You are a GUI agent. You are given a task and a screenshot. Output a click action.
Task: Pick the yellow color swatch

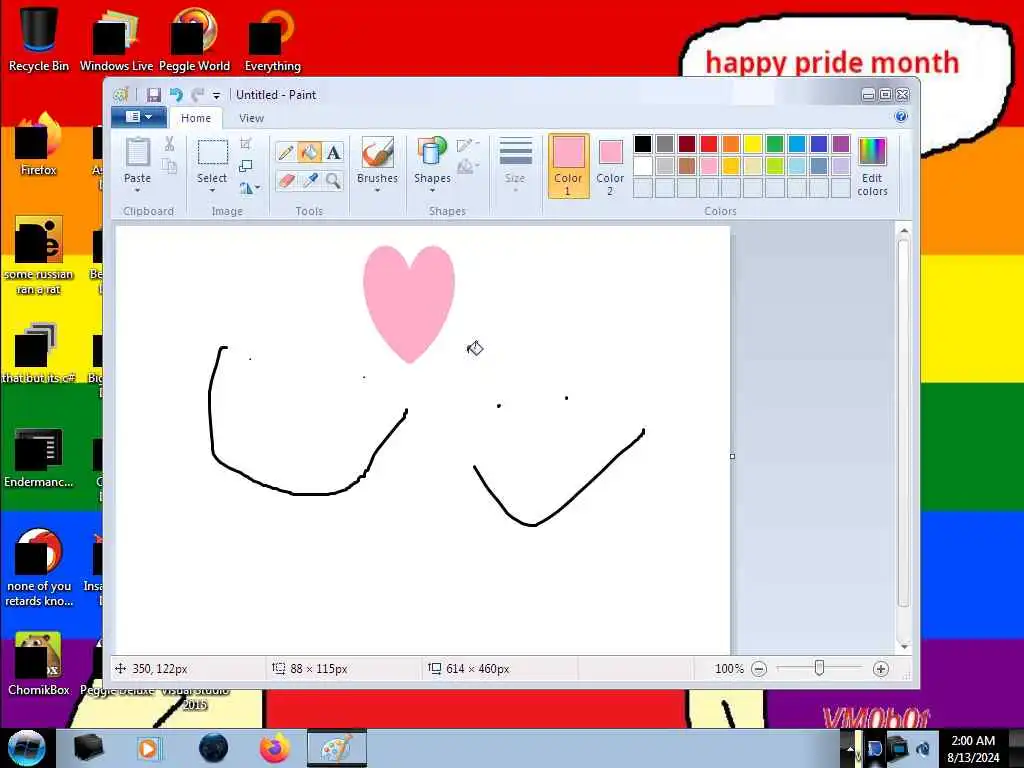(x=753, y=144)
